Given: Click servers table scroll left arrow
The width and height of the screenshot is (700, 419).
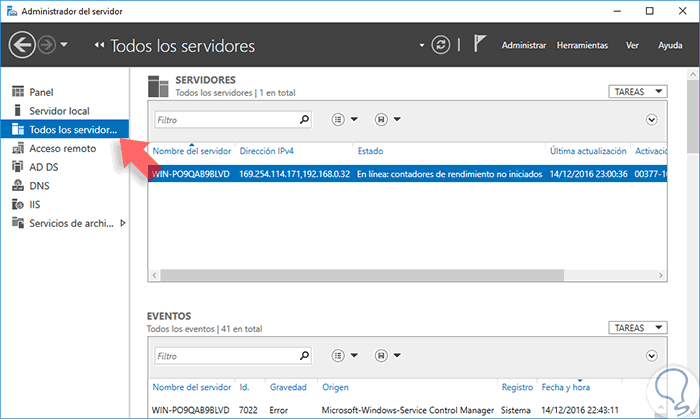Looking at the screenshot, I should (x=154, y=275).
